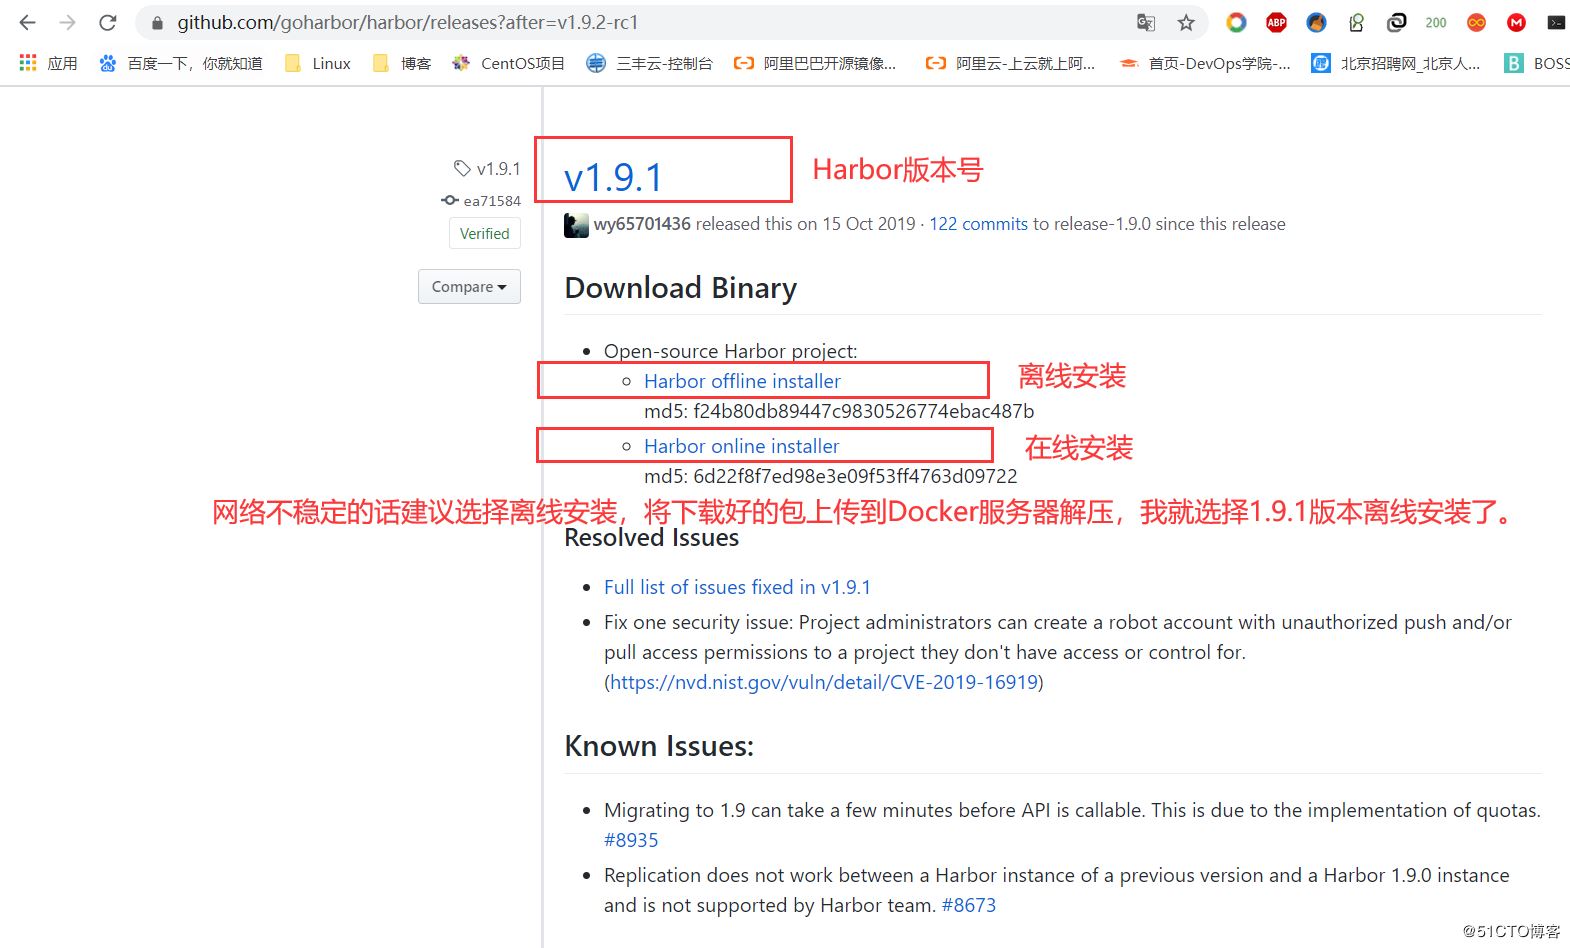1570x948 pixels.
Task: Open the v1.9.1 release title link
Action: (x=613, y=178)
